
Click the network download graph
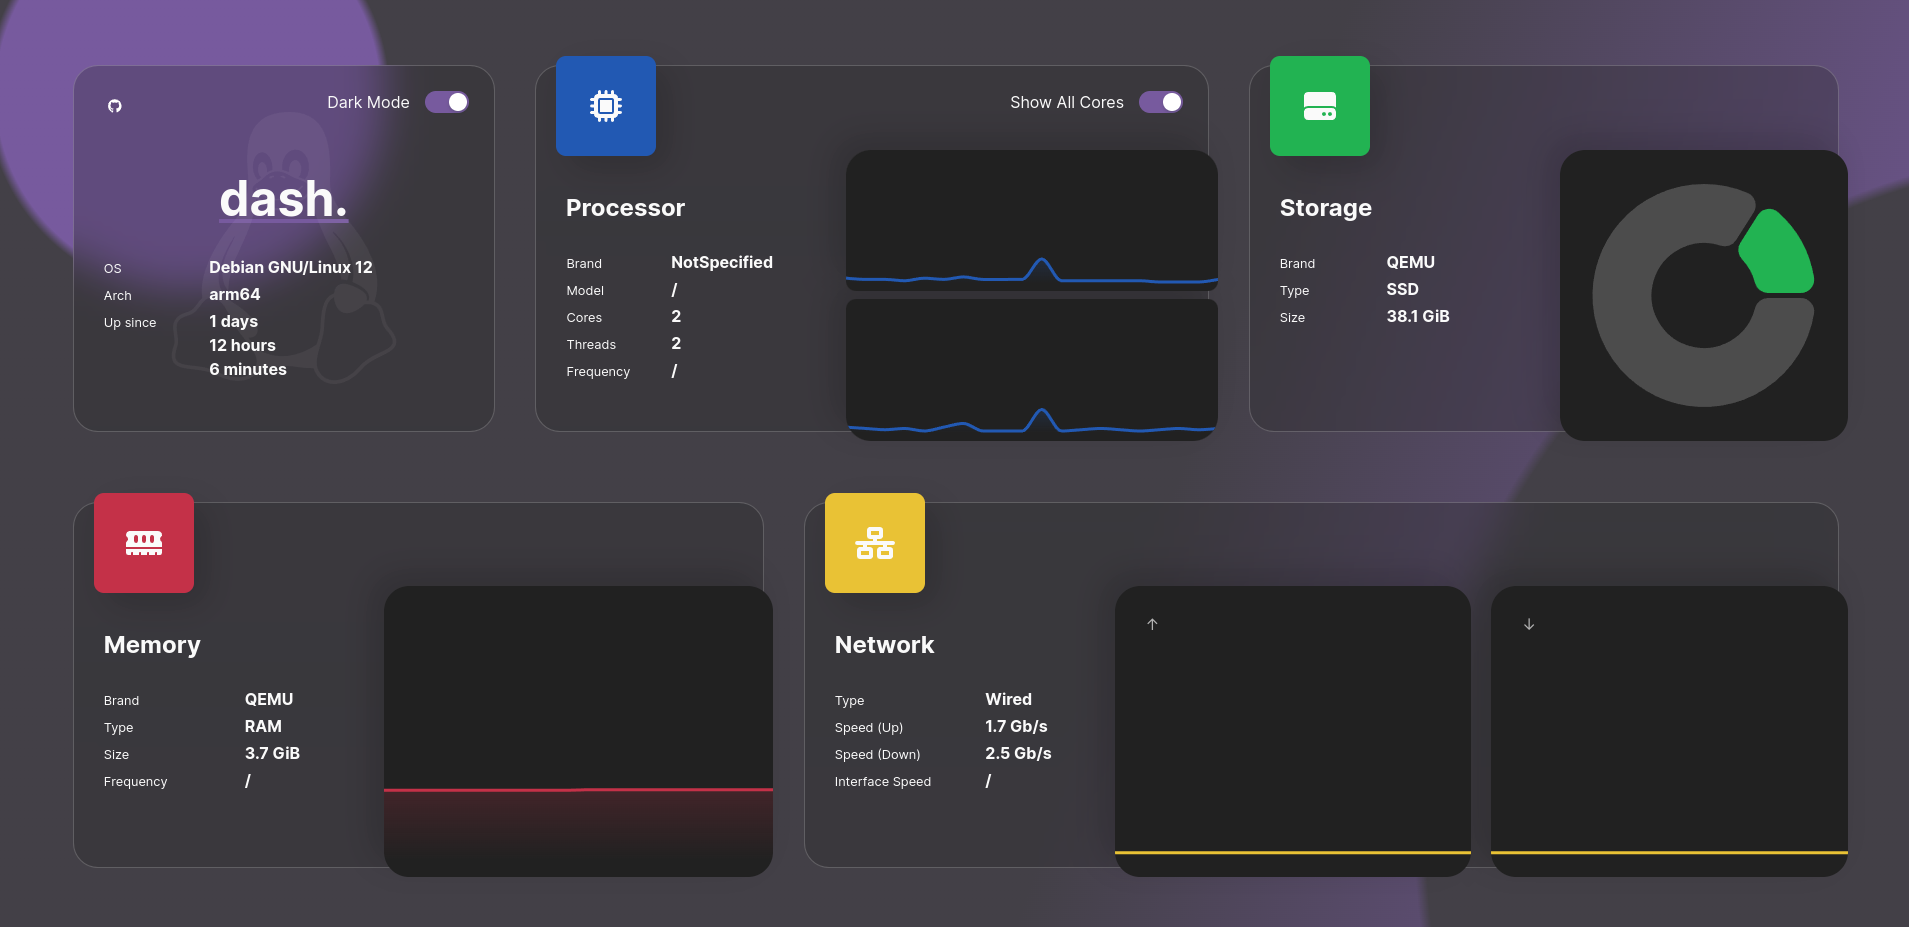tap(1669, 731)
